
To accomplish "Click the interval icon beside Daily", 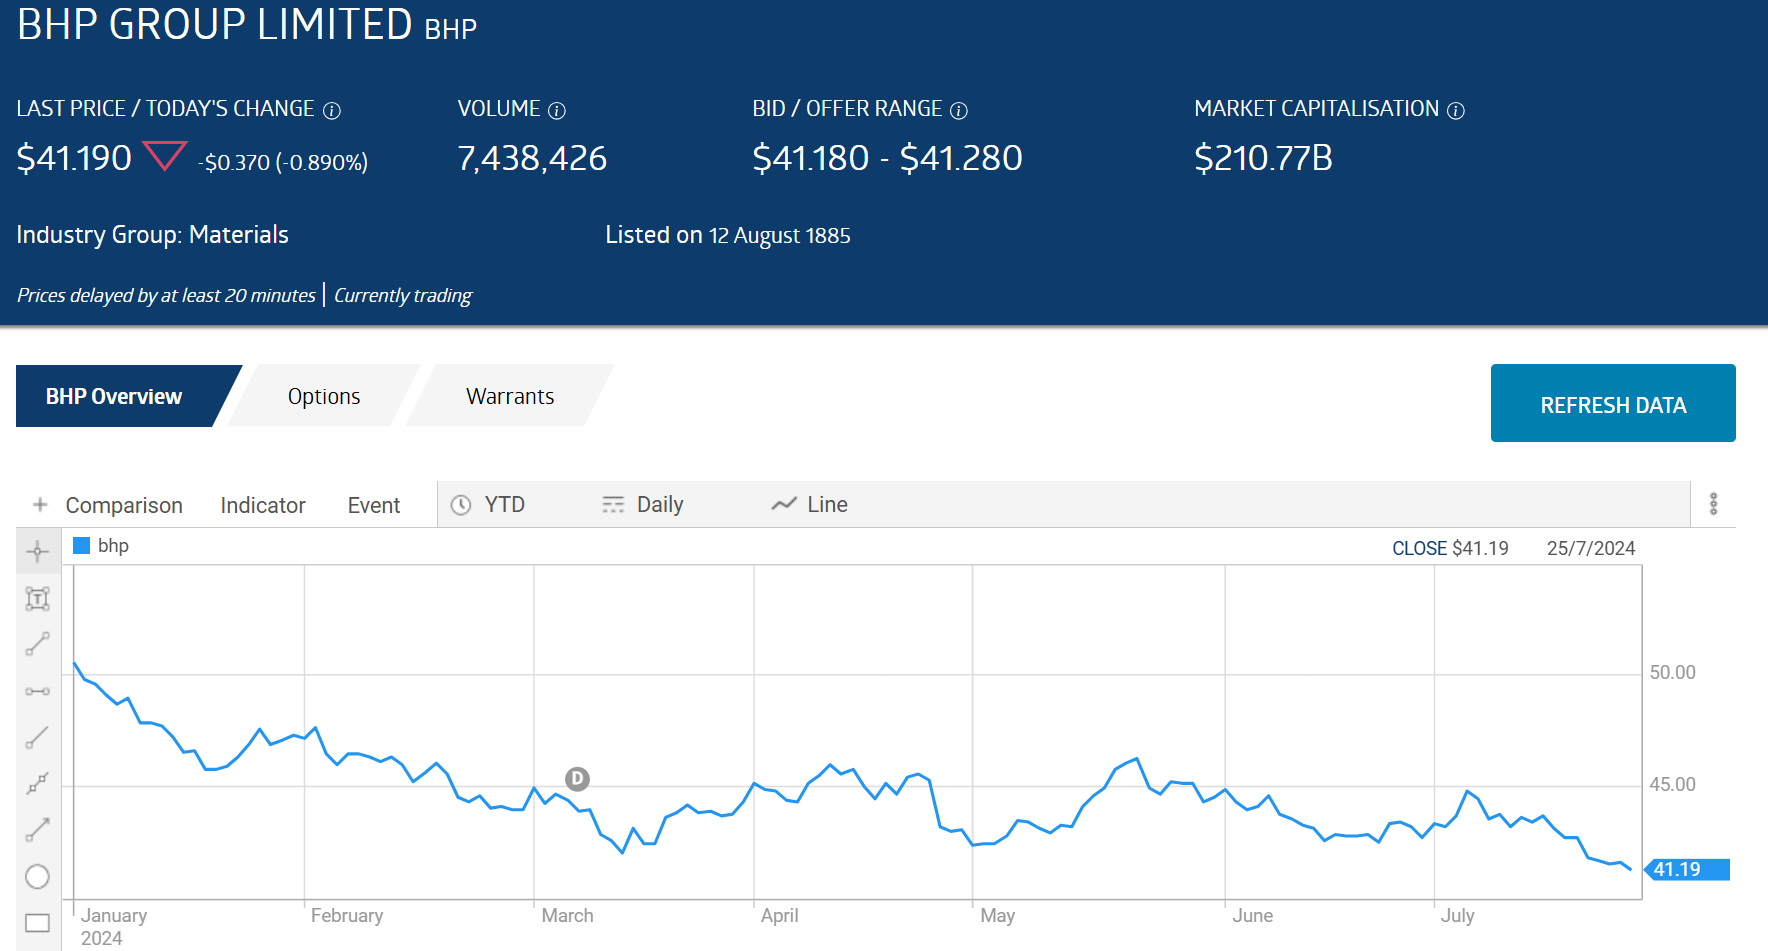I will [x=613, y=505].
